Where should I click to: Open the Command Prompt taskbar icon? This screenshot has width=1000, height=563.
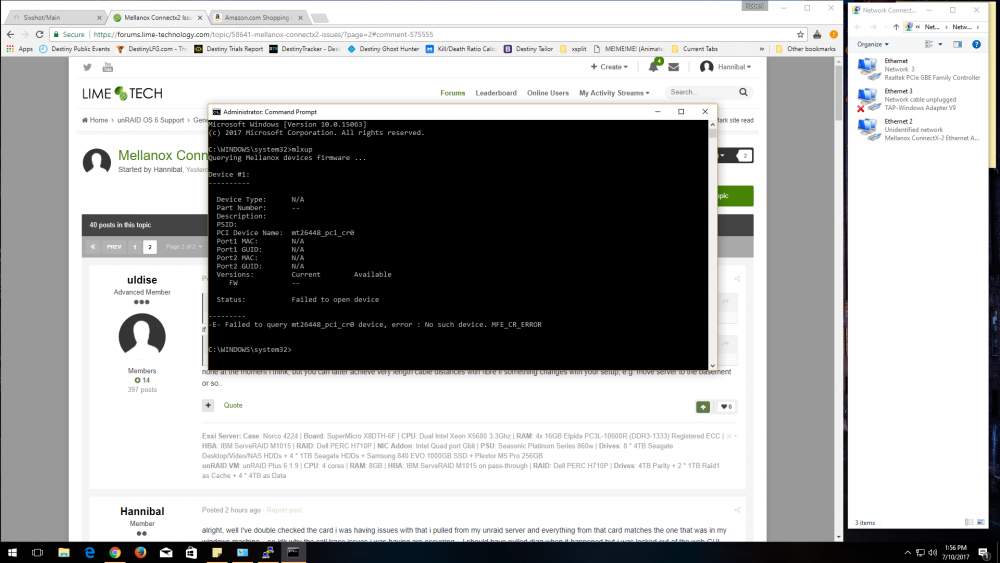(293, 553)
